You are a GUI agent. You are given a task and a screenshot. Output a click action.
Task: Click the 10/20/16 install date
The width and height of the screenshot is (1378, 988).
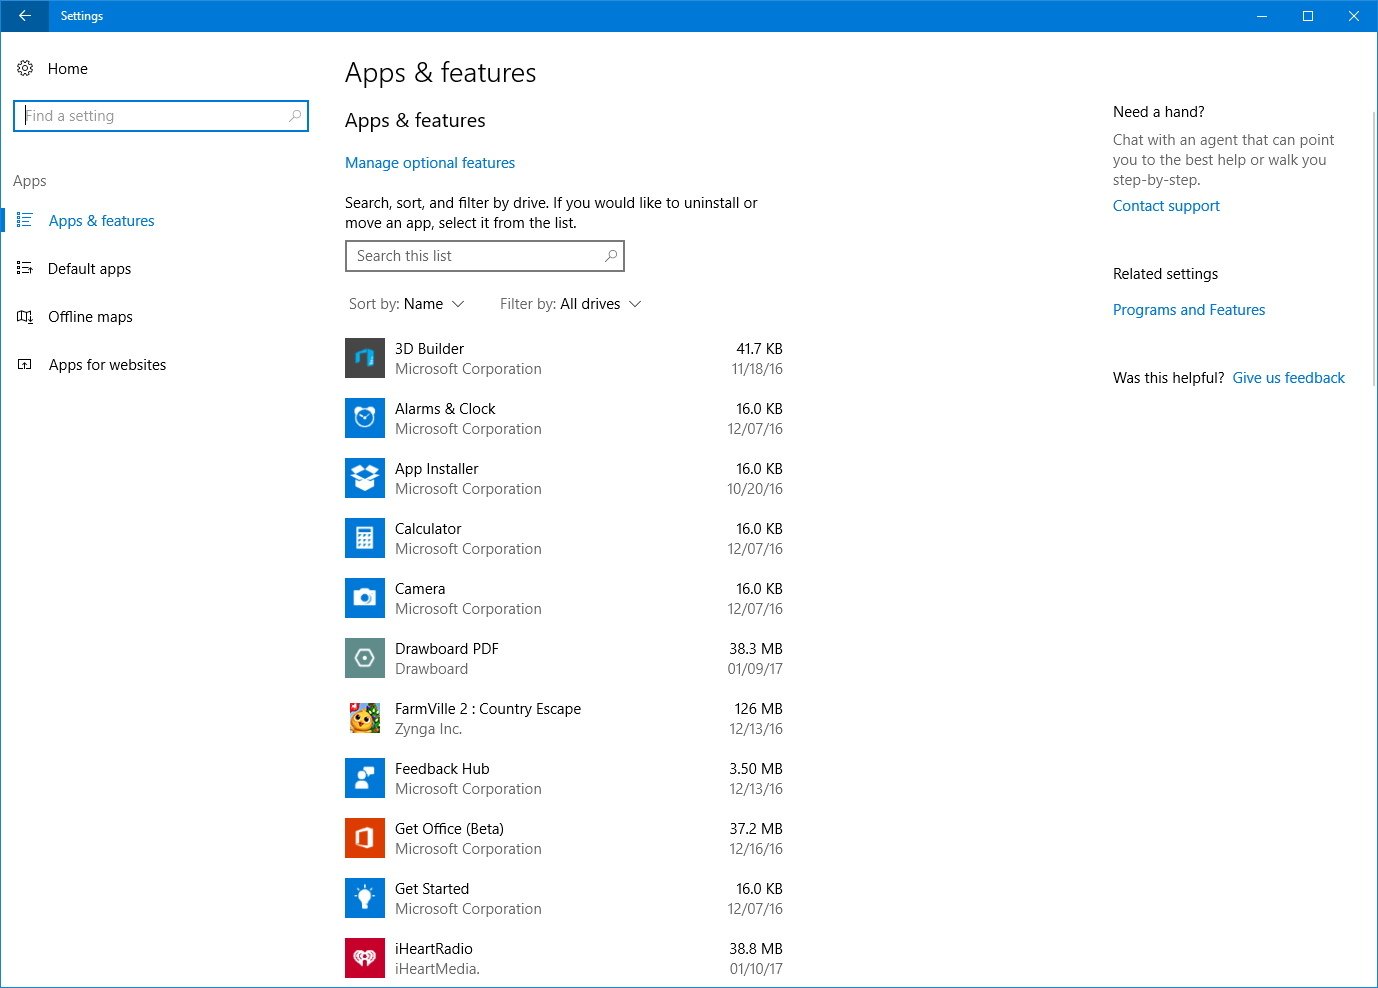point(755,489)
